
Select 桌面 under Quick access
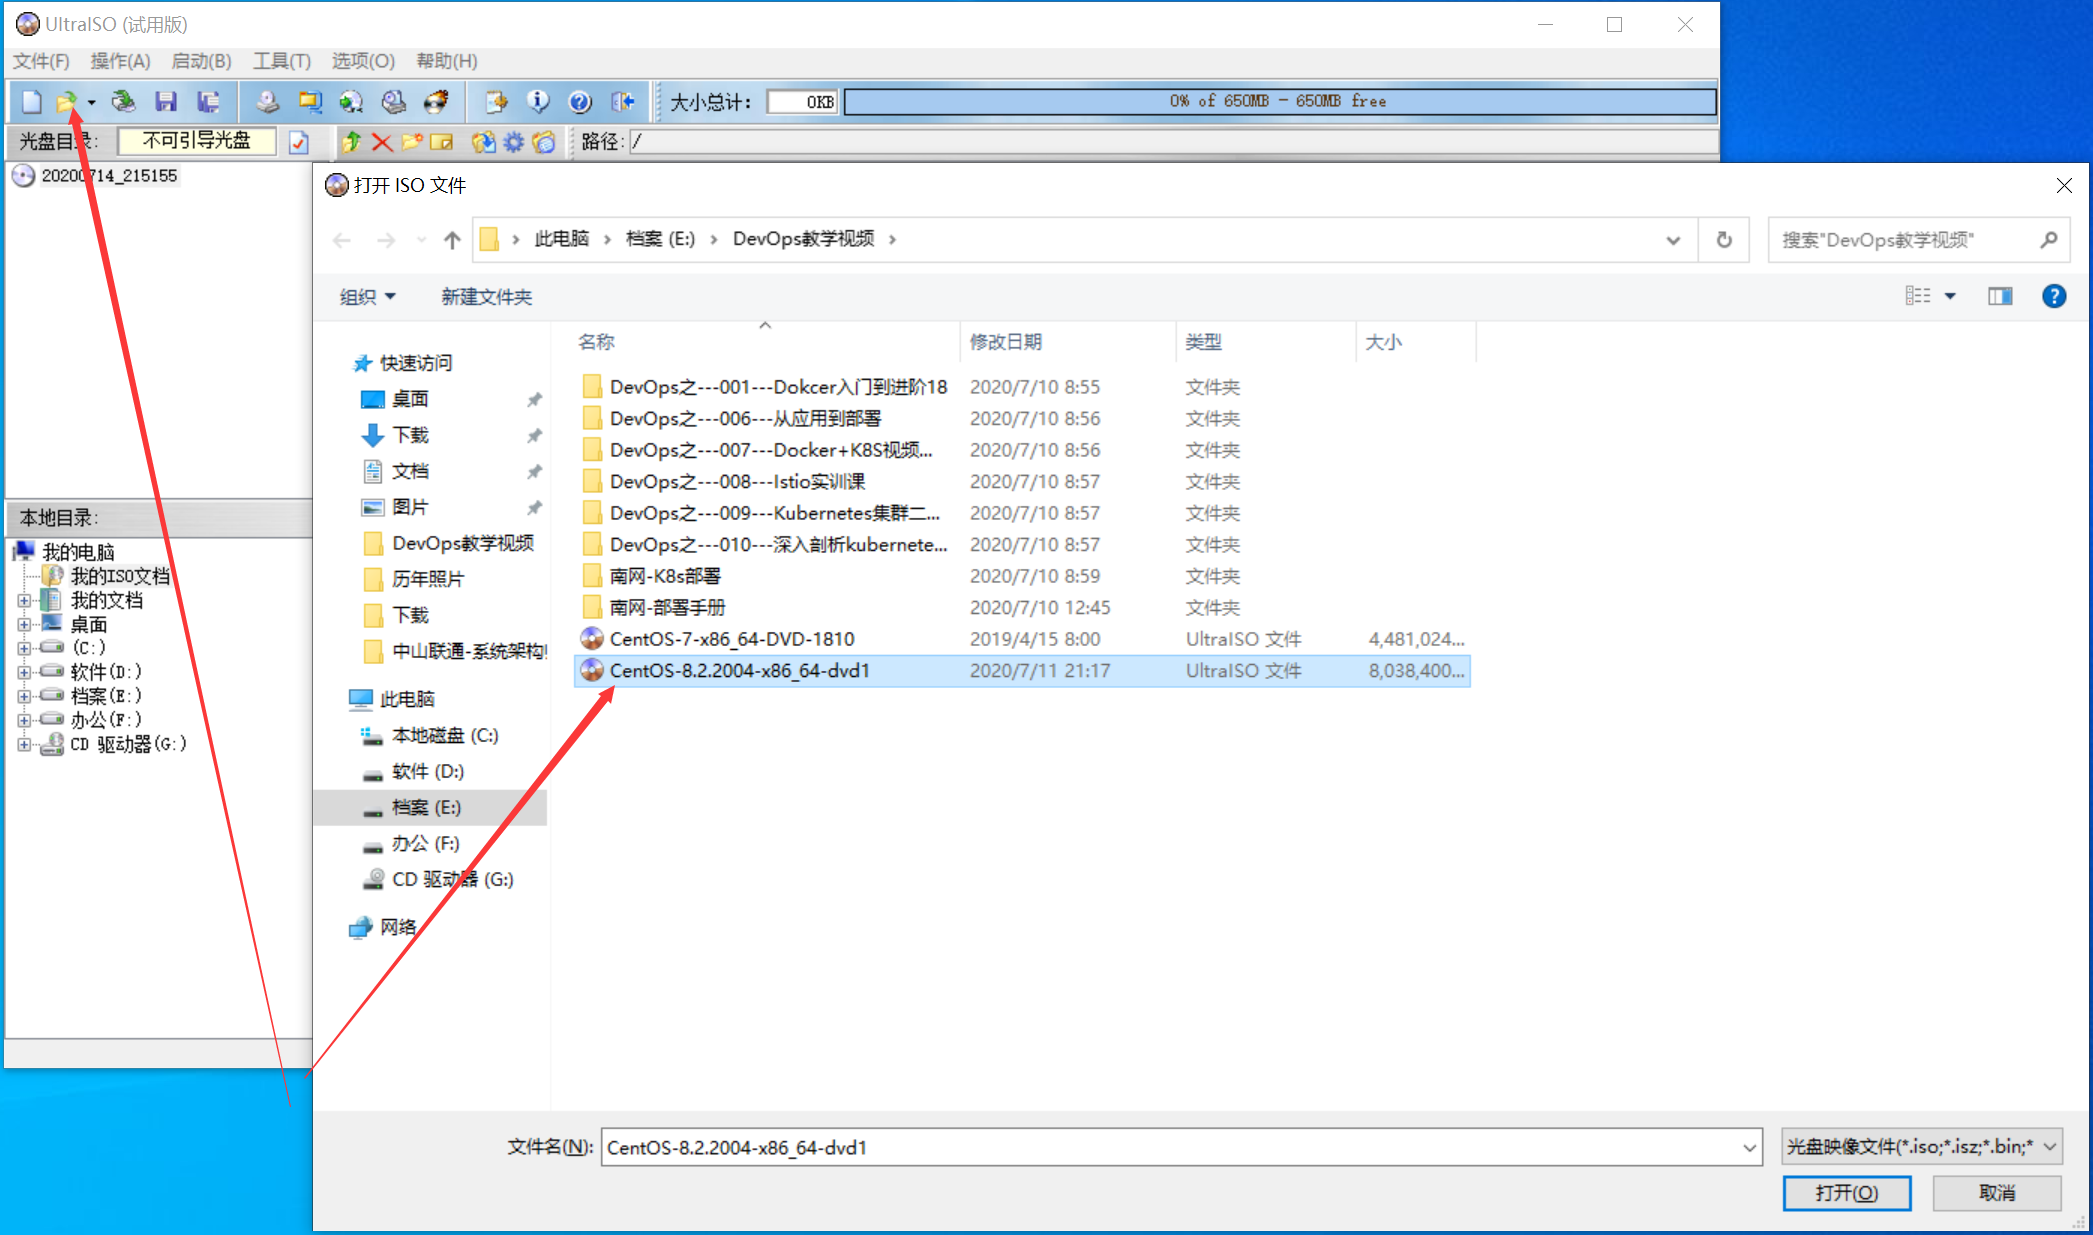coord(410,399)
